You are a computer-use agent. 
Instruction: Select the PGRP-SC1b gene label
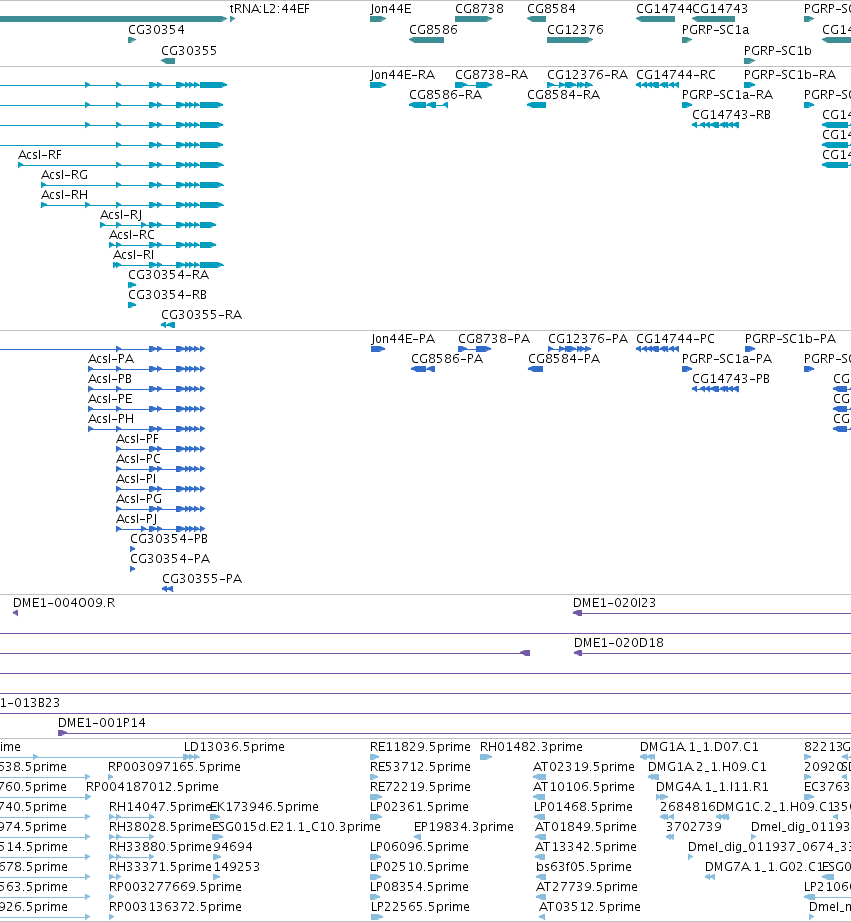tap(777, 51)
